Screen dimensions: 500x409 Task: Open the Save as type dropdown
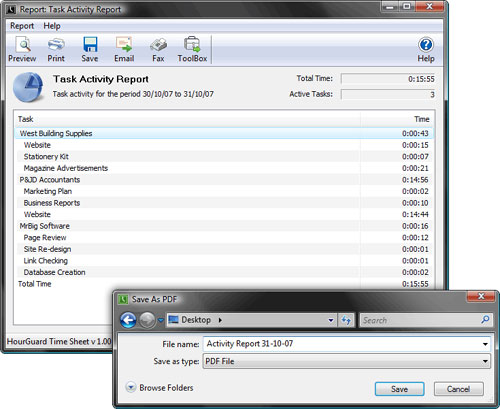(347, 361)
